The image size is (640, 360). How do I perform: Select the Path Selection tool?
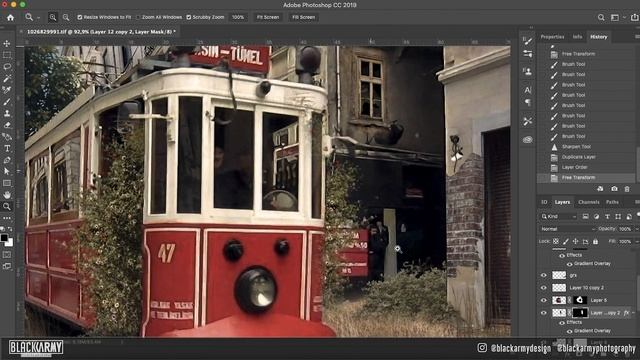7,171
